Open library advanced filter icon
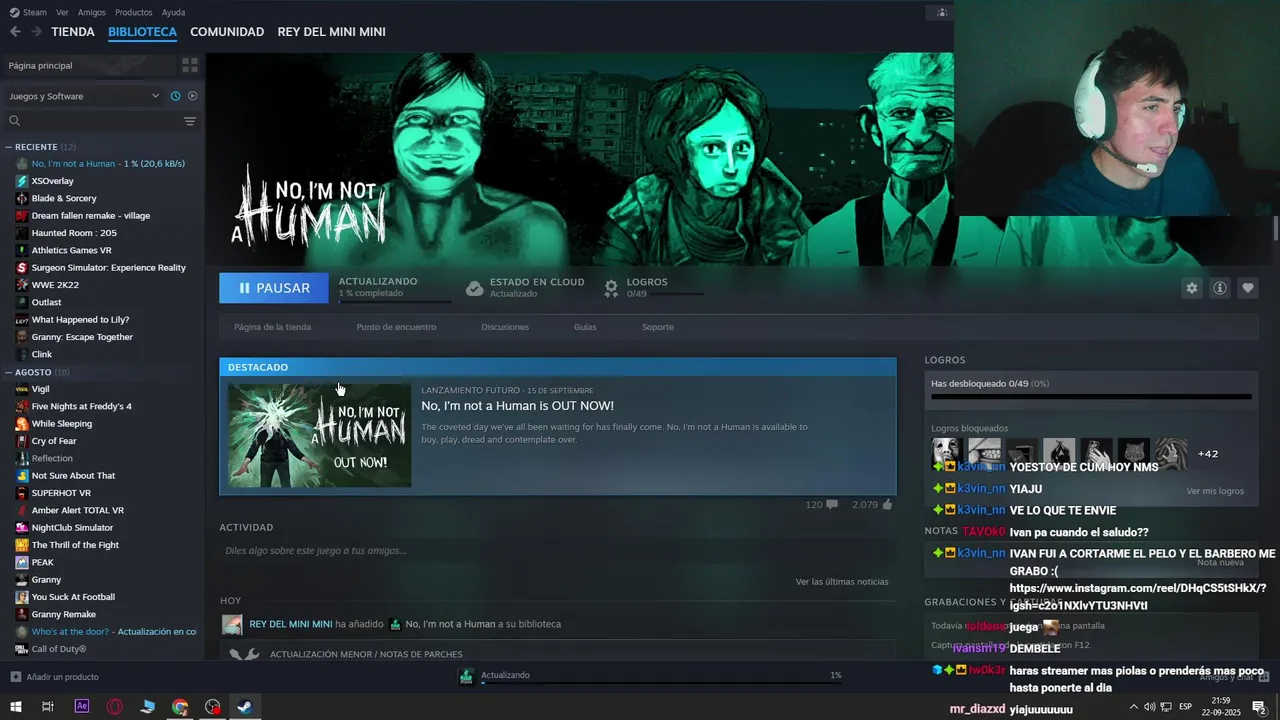This screenshot has width=1280, height=720. point(190,121)
